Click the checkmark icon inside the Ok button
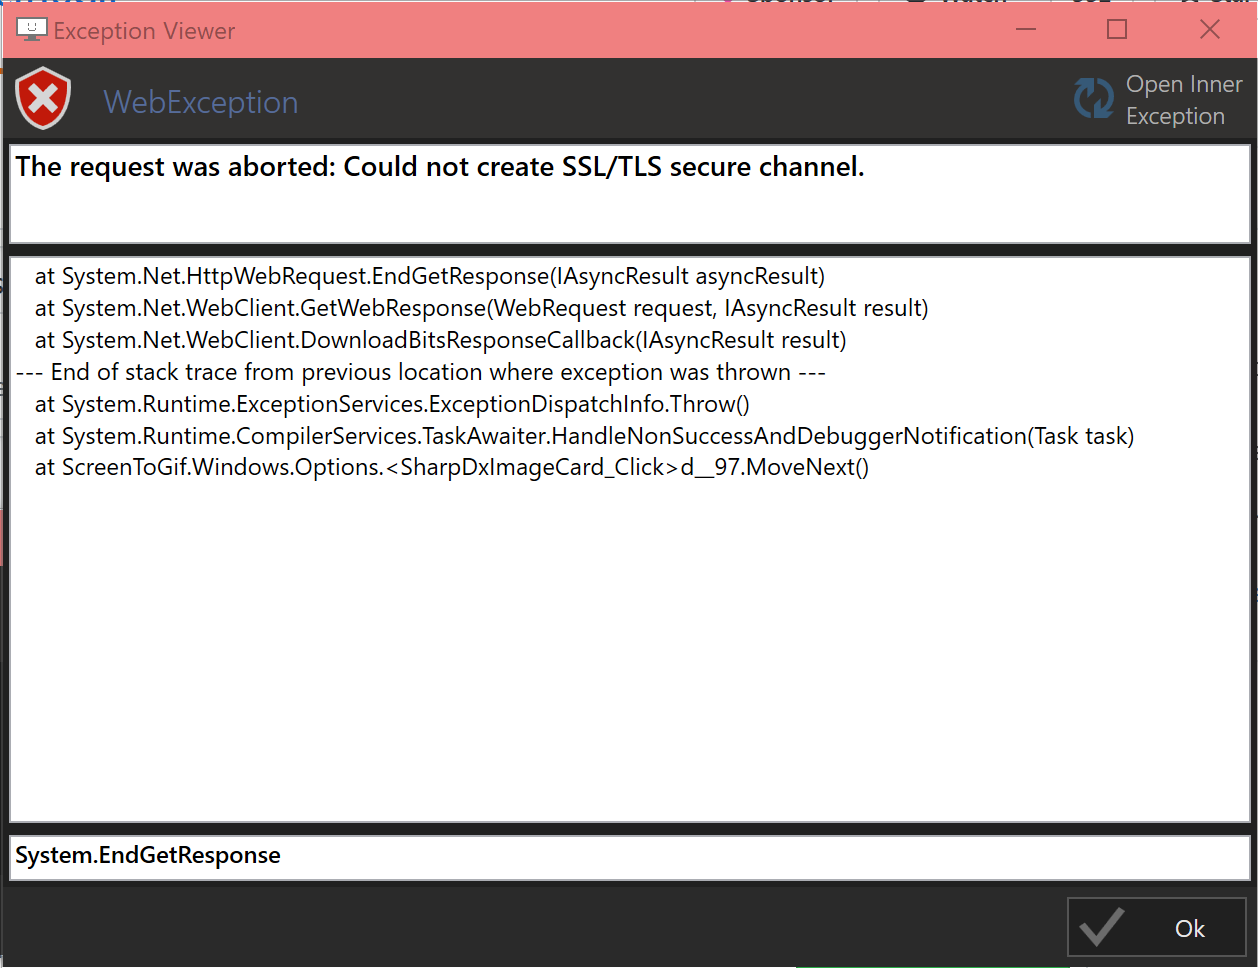1258x968 pixels. coord(1102,927)
